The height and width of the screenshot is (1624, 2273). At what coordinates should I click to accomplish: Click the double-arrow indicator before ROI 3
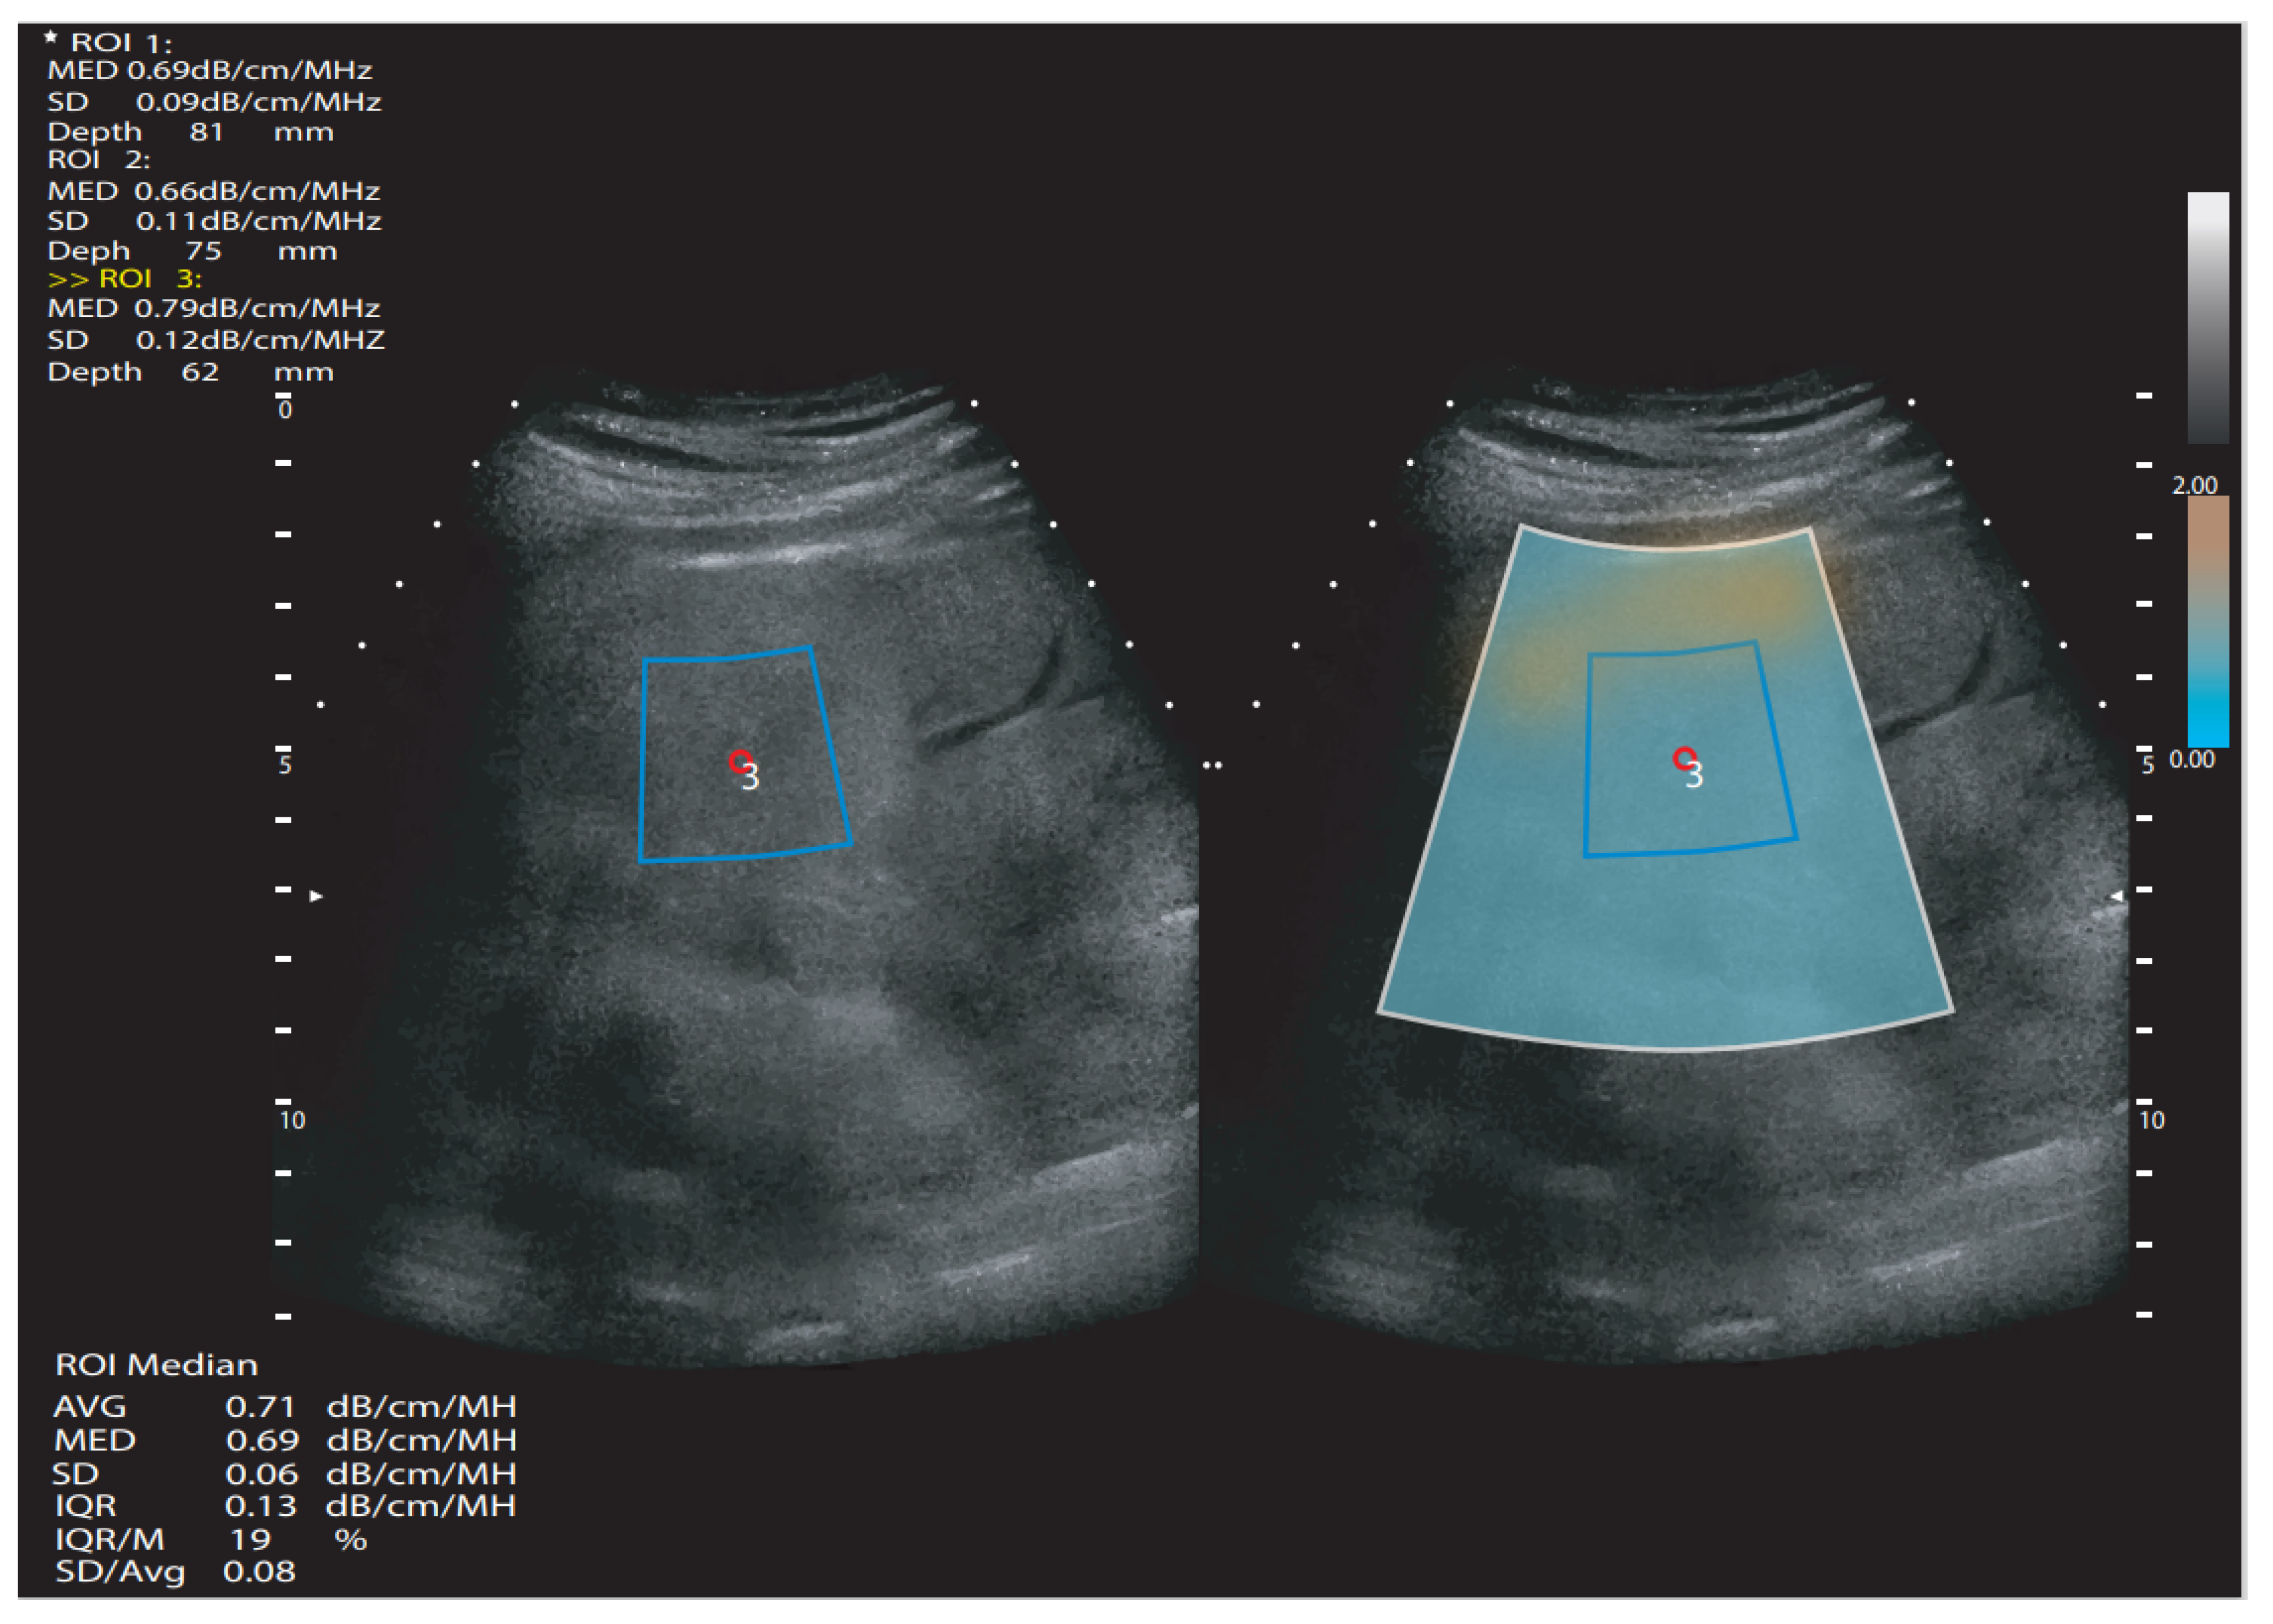click(68, 280)
